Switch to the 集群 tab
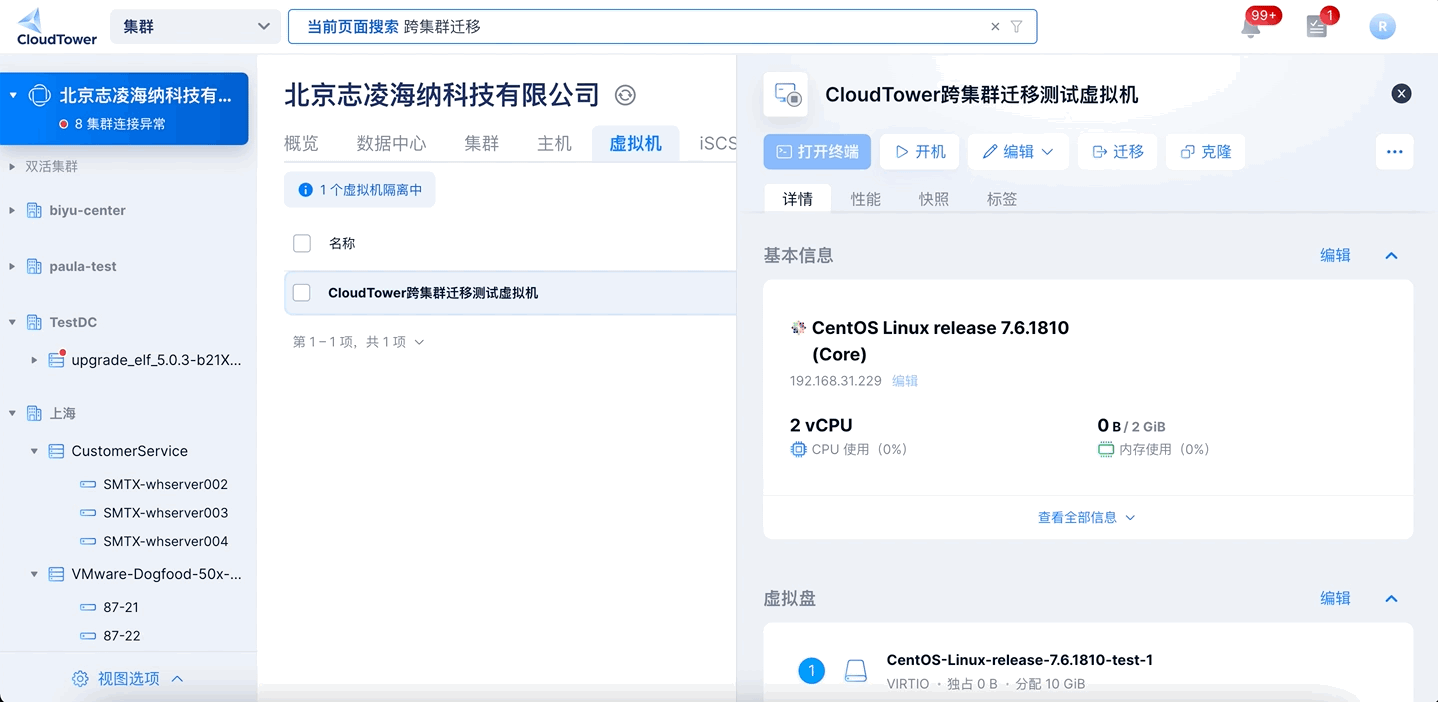 click(x=481, y=143)
